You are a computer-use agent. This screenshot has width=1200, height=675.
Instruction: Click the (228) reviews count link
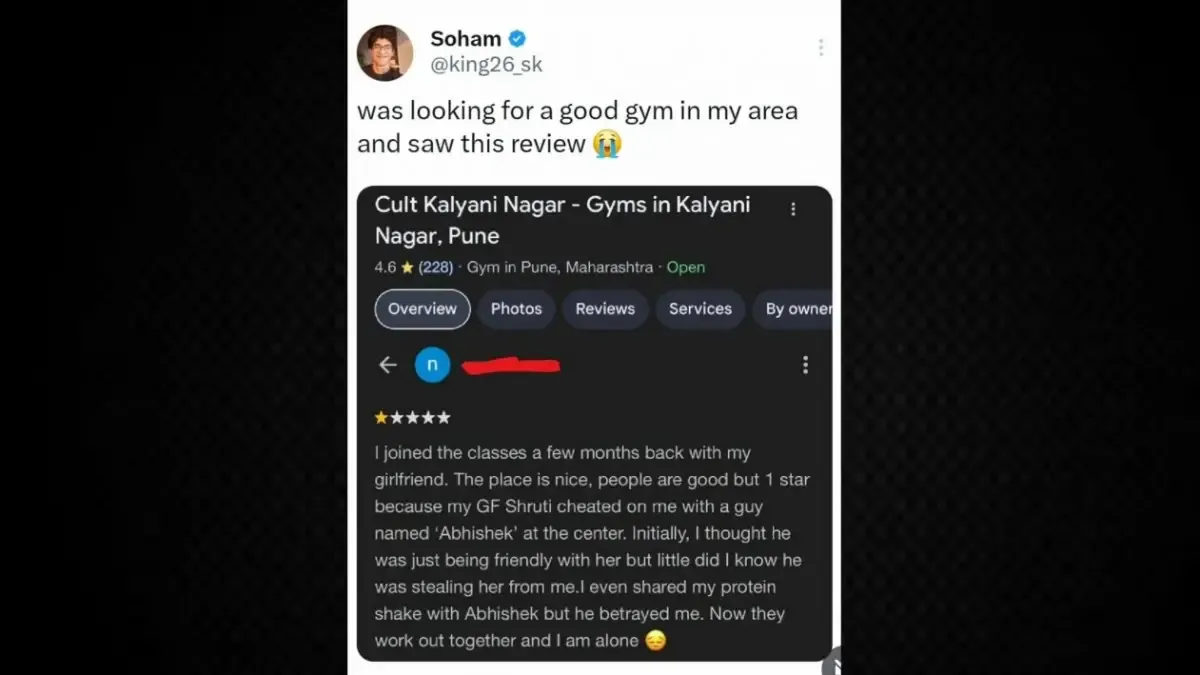(435, 268)
